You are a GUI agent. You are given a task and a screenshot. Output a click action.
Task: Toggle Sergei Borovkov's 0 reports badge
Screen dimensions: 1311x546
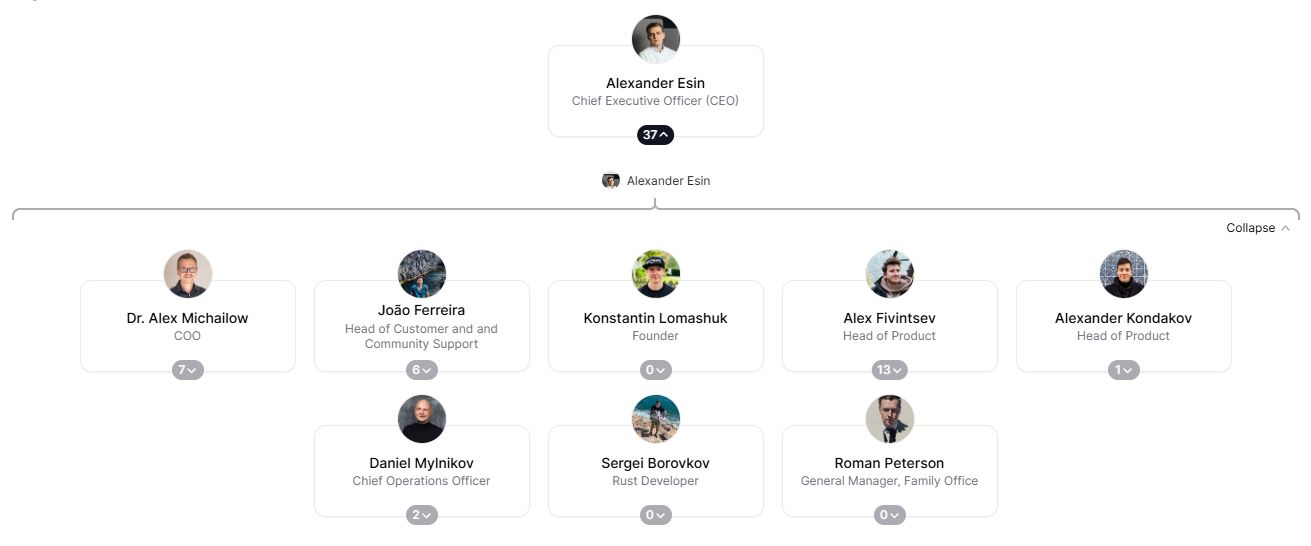pyautogui.click(x=656, y=515)
